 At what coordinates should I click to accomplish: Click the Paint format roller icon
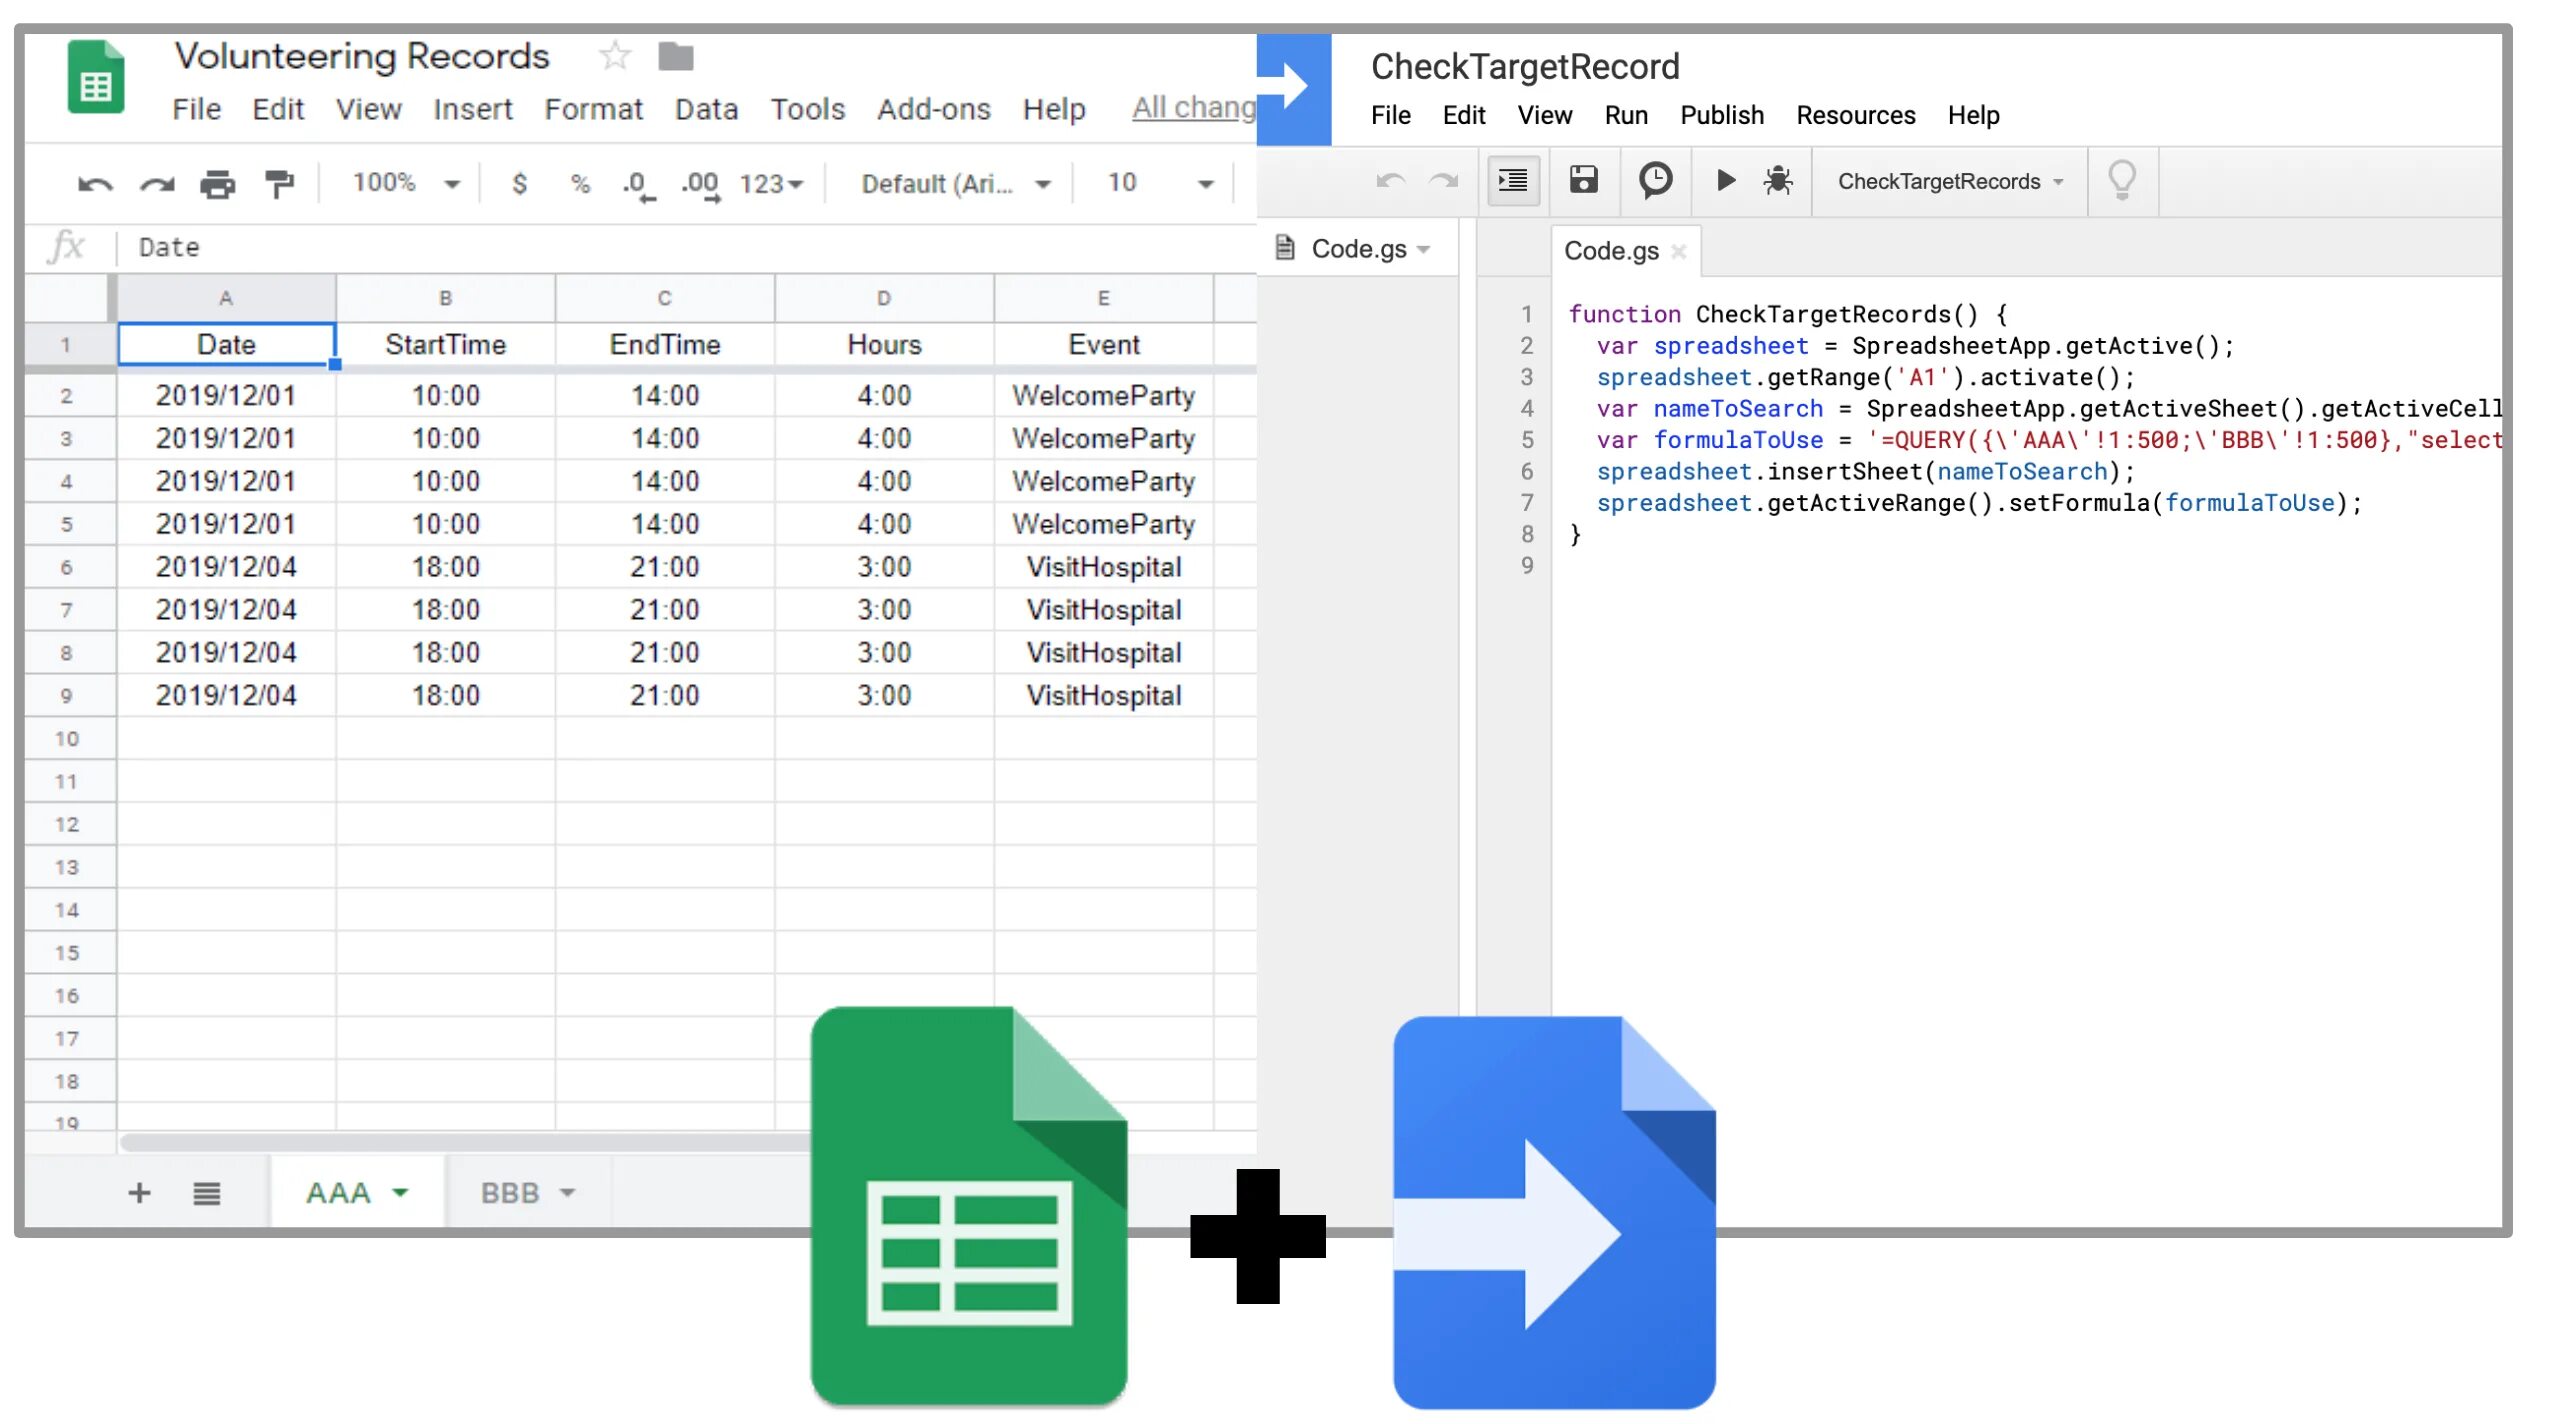[x=279, y=184]
